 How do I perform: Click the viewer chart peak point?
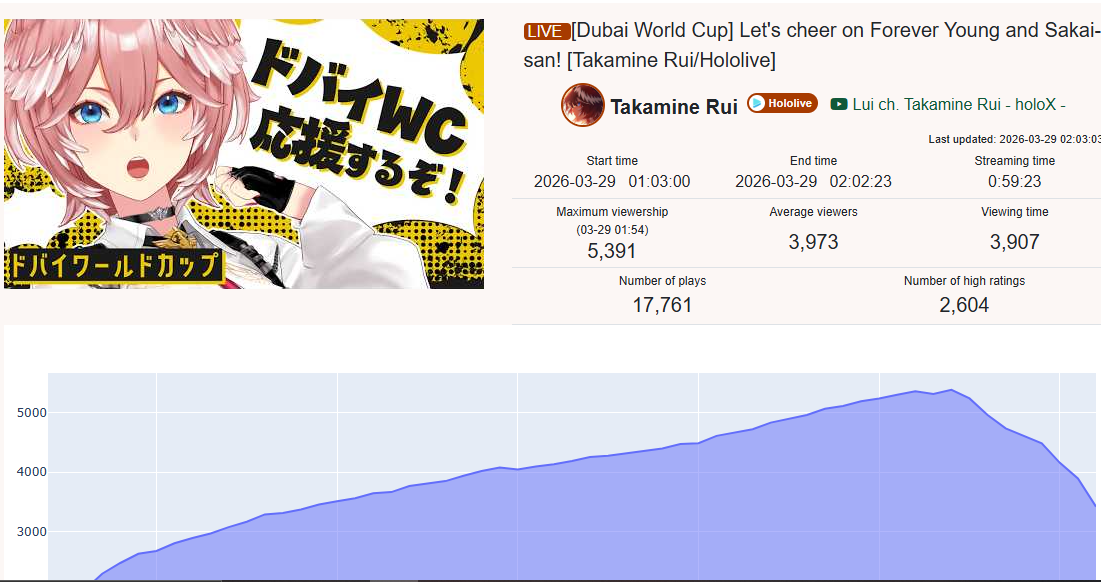(951, 390)
